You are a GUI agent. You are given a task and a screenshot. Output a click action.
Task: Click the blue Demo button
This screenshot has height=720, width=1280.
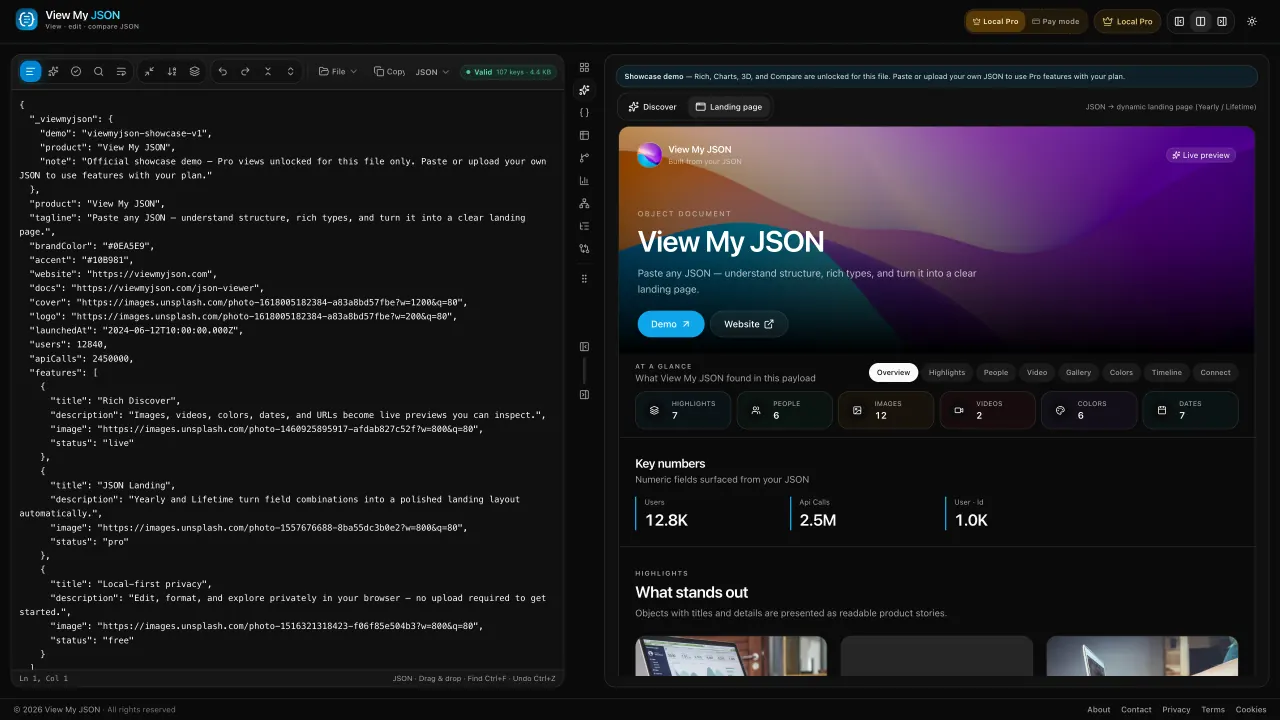671,324
